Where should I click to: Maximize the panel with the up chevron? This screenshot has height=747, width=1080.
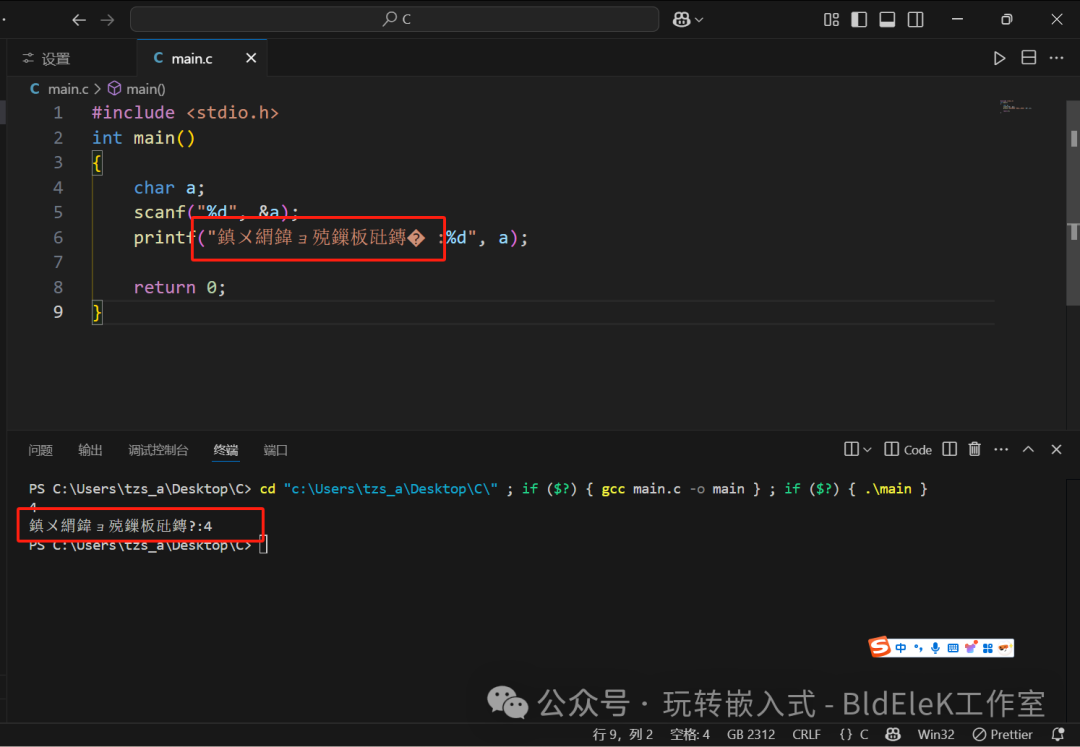click(x=1028, y=450)
